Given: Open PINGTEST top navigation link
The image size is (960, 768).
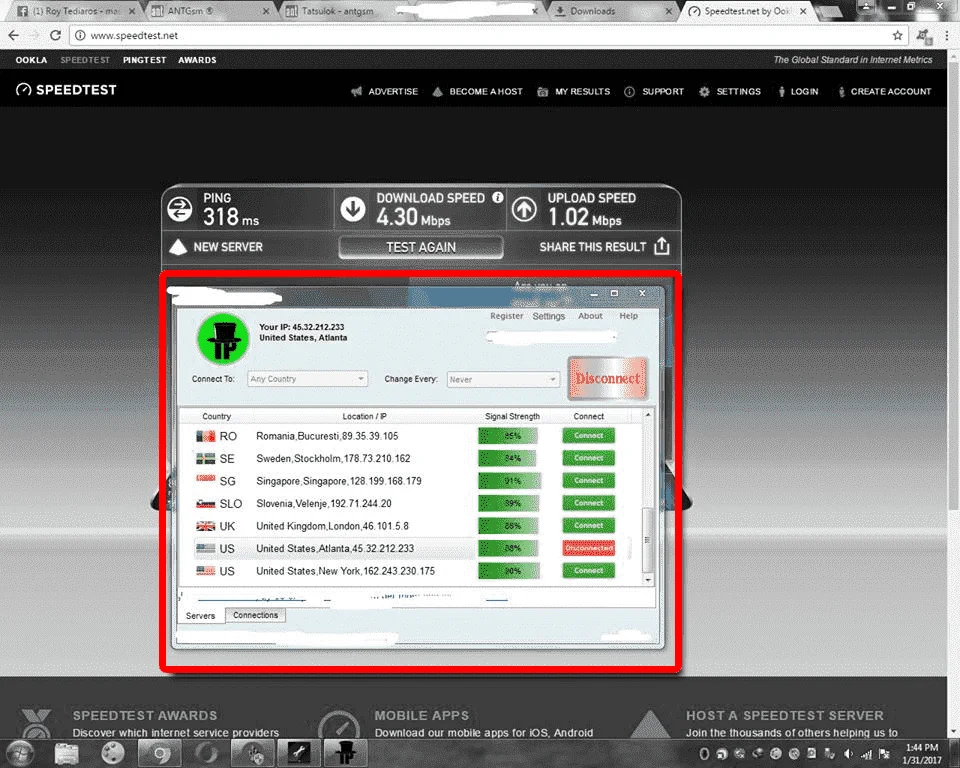Looking at the screenshot, I should coord(144,60).
